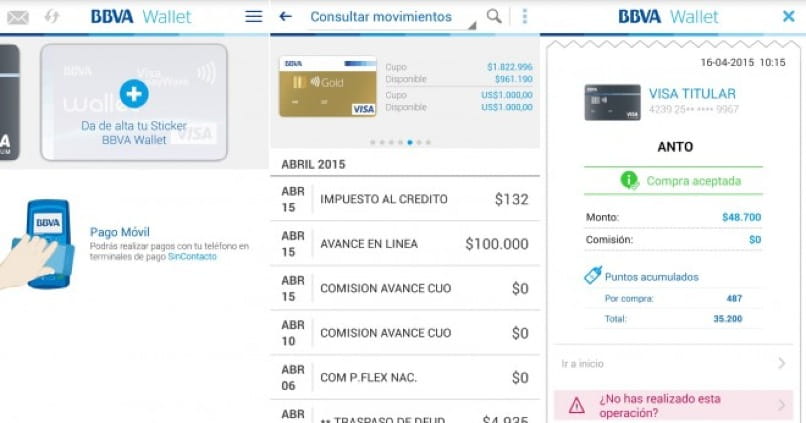Select the Total points 35.200
The width and height of the screenshot is (806, 423).
pos(727,319)
